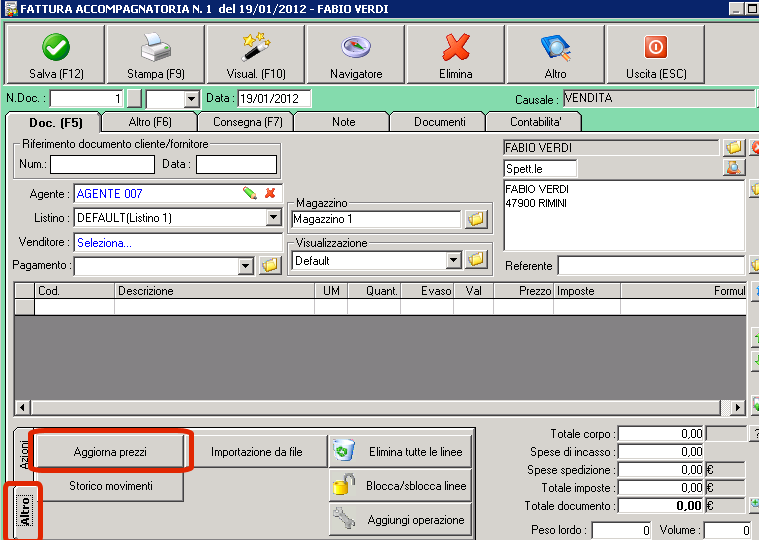Click the Volume field
This screenshot has width=759, height=540.
pos(728,530)
